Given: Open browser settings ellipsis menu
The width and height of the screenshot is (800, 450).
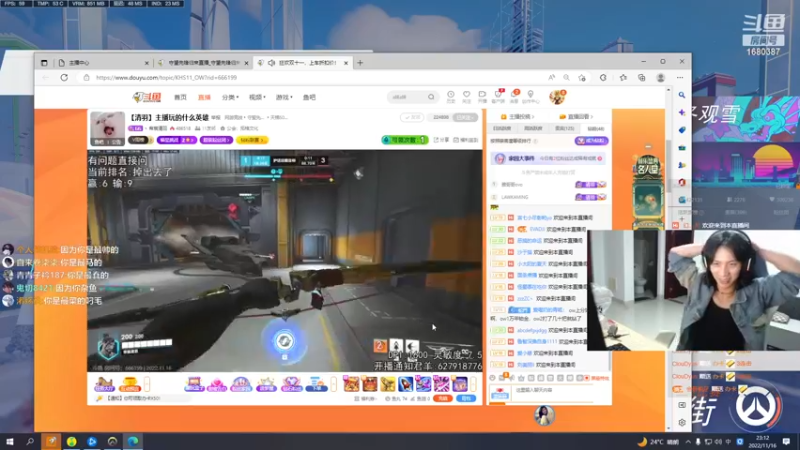Looking at the screenshot, I should (x=680, y=78).
